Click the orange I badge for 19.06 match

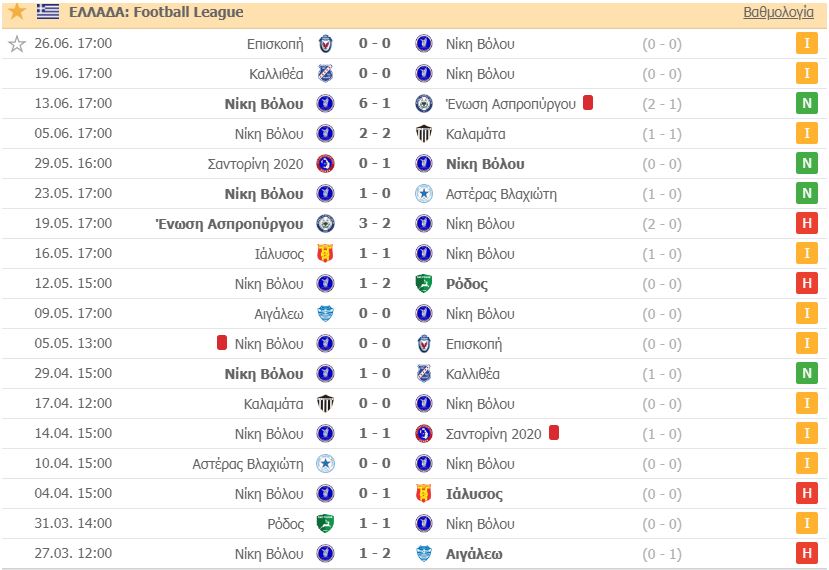click(x=807, y=73)
